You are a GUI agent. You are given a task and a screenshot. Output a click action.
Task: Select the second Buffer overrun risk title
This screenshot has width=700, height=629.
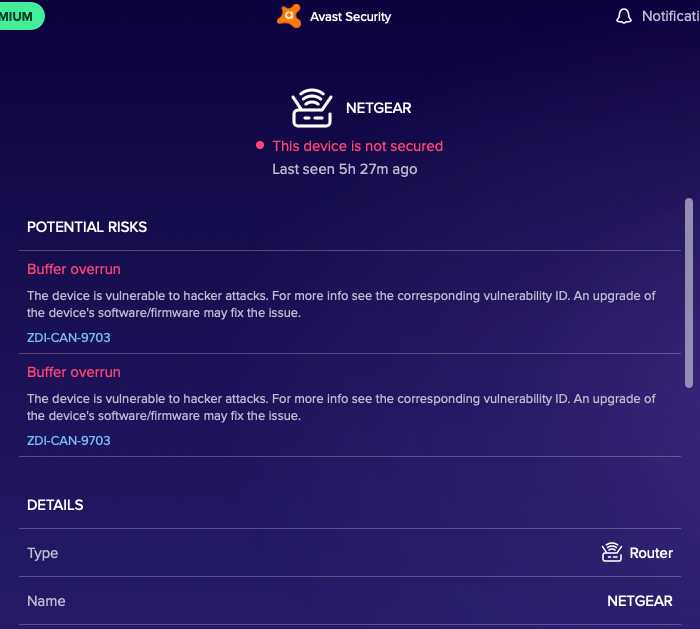(x=74, y=372)
